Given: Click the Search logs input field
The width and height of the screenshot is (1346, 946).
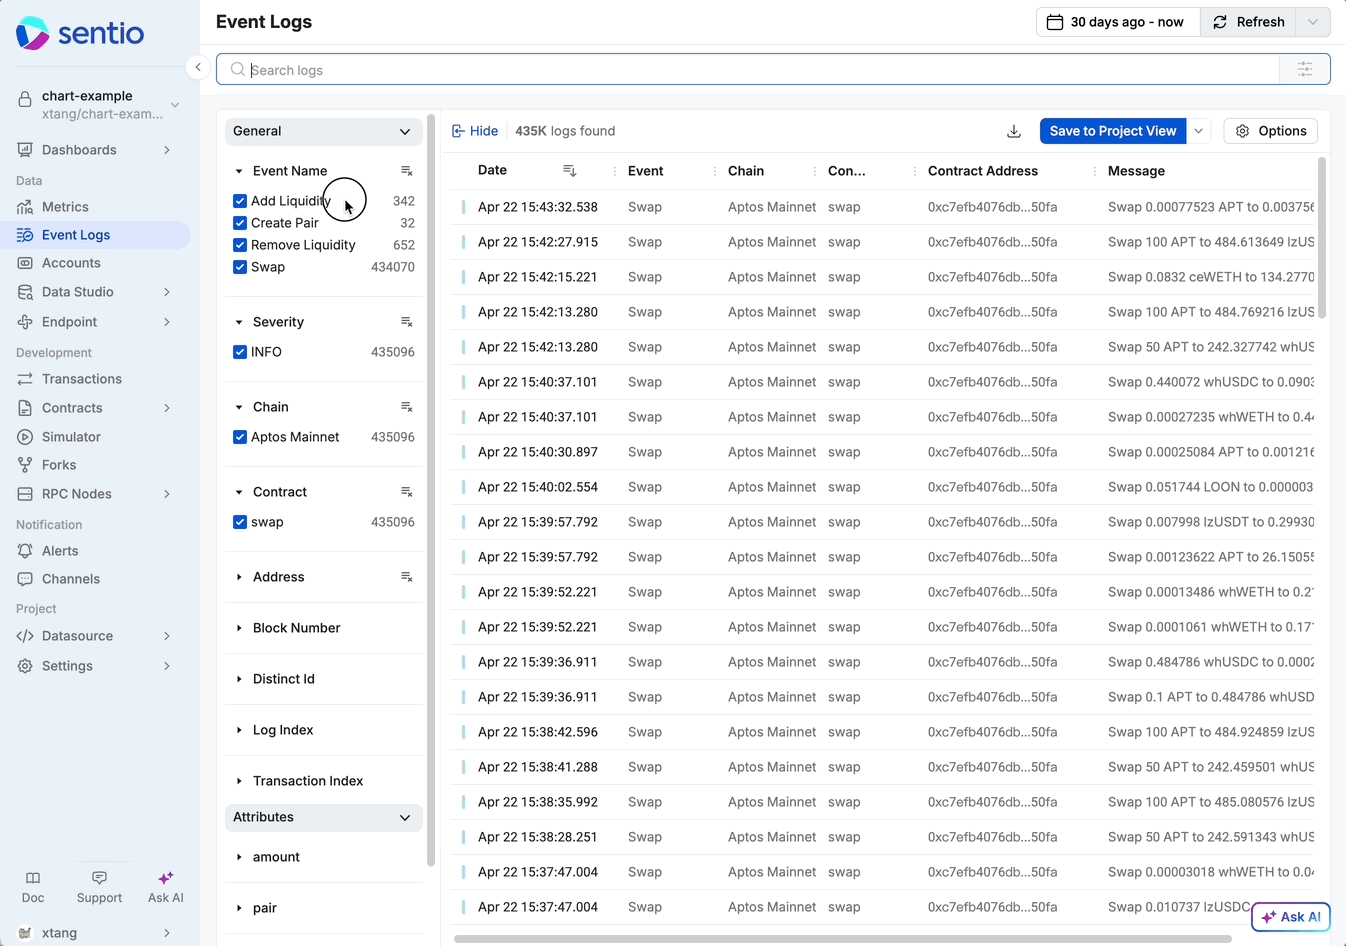Looking at the screenshot, I should (x=760, y=70).
